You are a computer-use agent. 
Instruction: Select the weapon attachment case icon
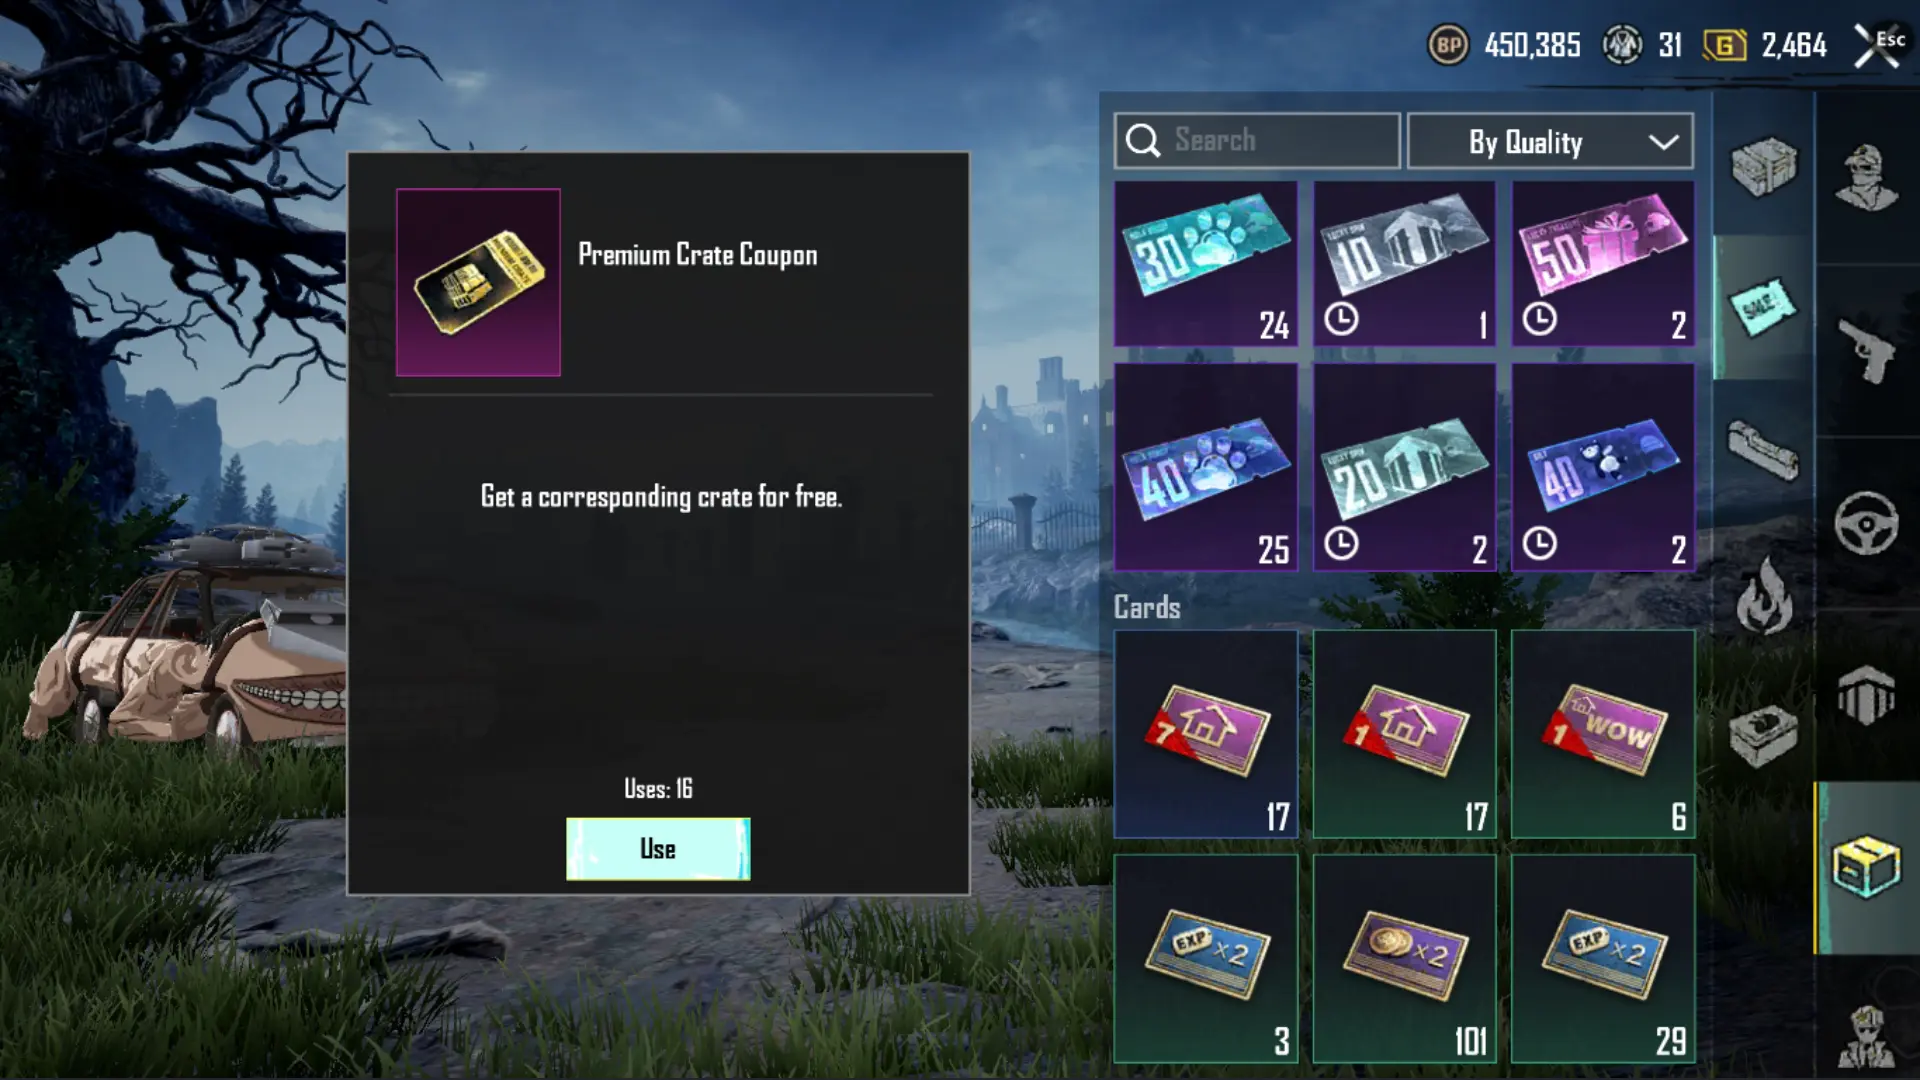[x=1764, y=450]
